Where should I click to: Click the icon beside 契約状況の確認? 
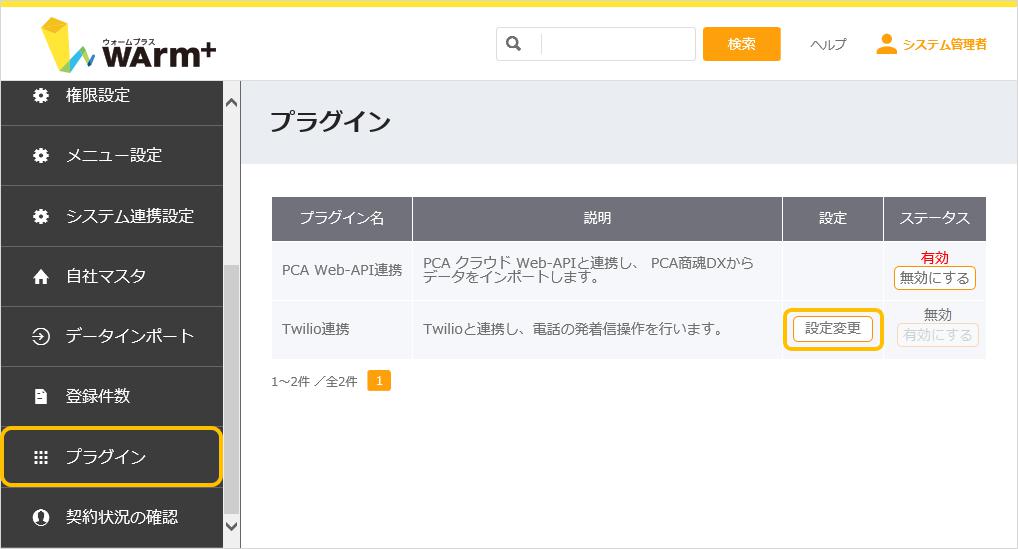point(41,517)
